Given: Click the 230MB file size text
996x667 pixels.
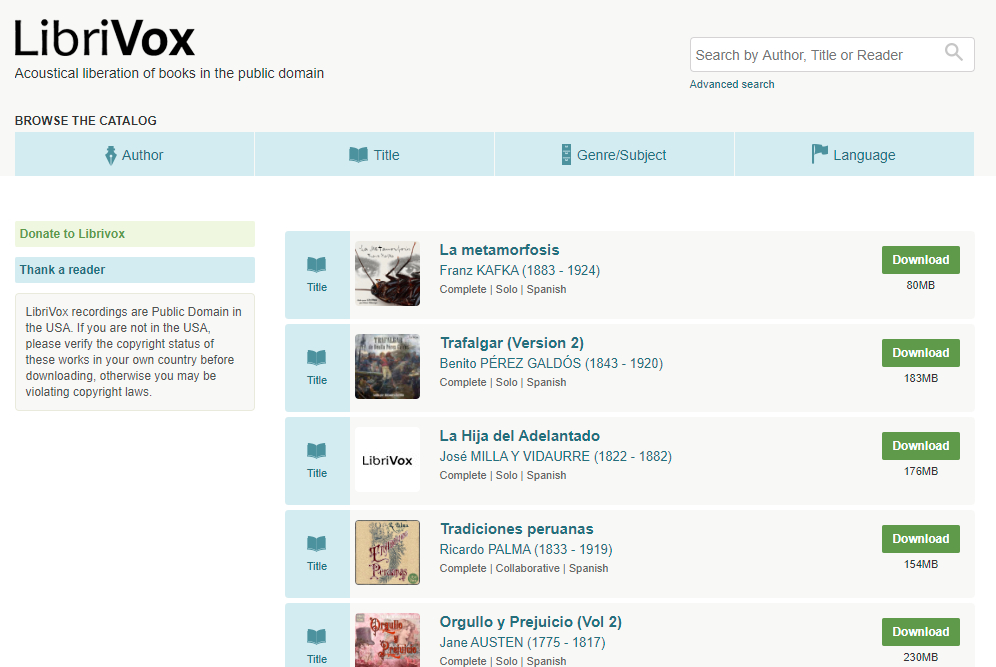Looking at the screenshot, I should coord(920,657).
